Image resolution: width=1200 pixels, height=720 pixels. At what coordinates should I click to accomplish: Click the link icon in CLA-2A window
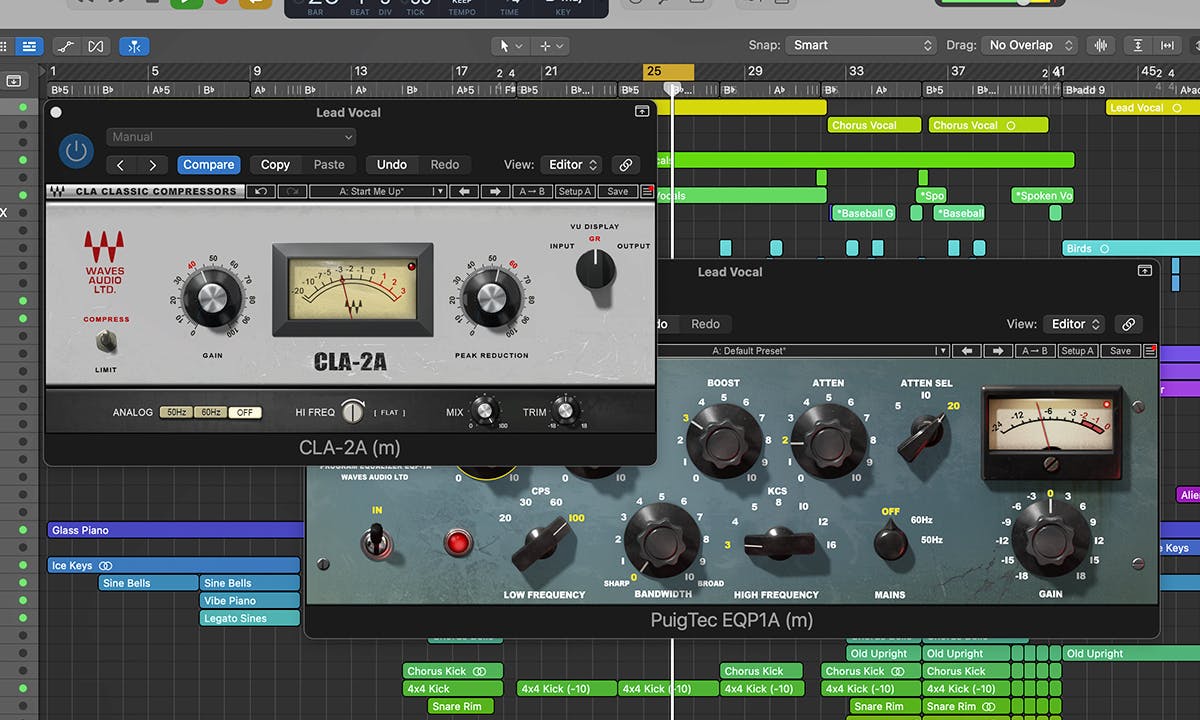626,165
